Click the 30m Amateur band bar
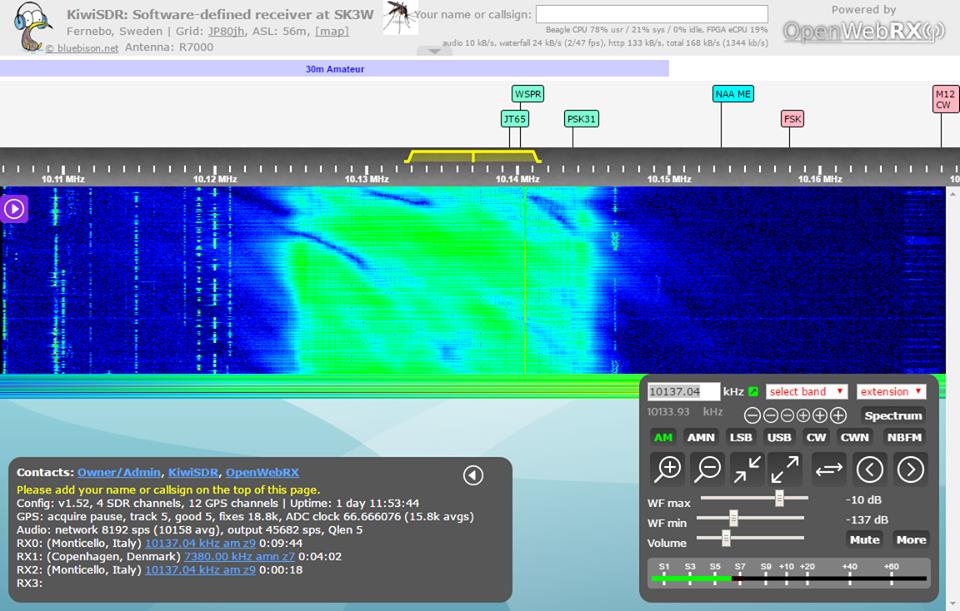This screenshot has width=960, height=611. [x=334, y=69]
